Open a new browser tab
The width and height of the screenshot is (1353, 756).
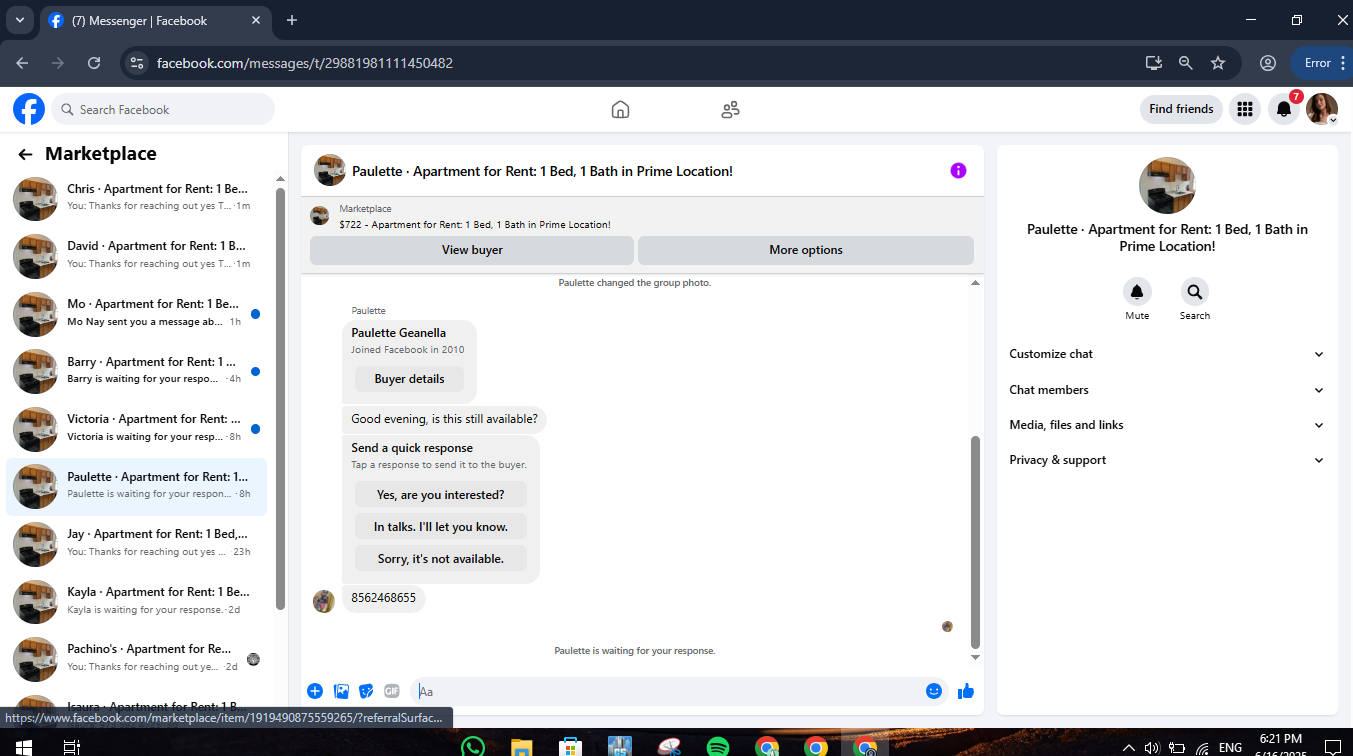[x=292, y=20]
